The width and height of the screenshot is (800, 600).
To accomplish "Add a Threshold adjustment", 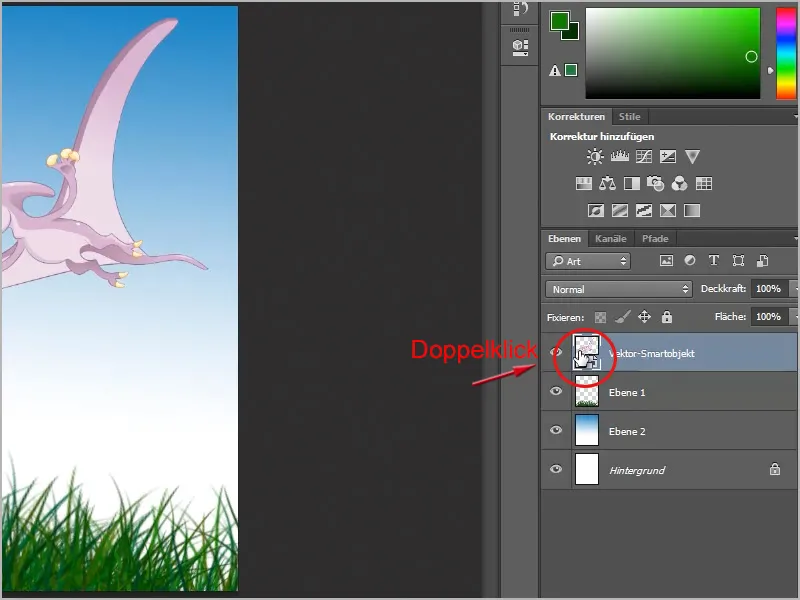I will (644, 210).
